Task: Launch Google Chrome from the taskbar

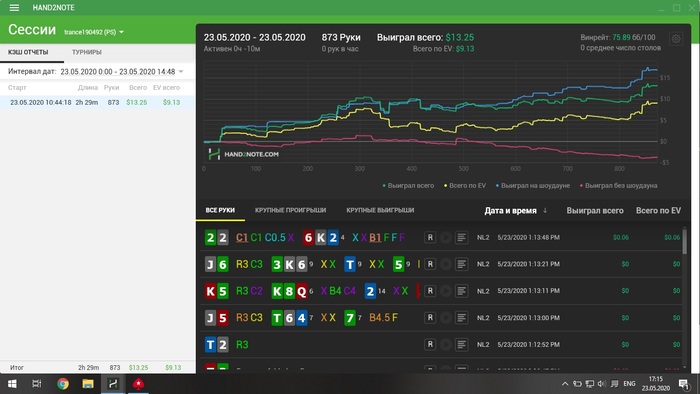Action: click(62, 384)
